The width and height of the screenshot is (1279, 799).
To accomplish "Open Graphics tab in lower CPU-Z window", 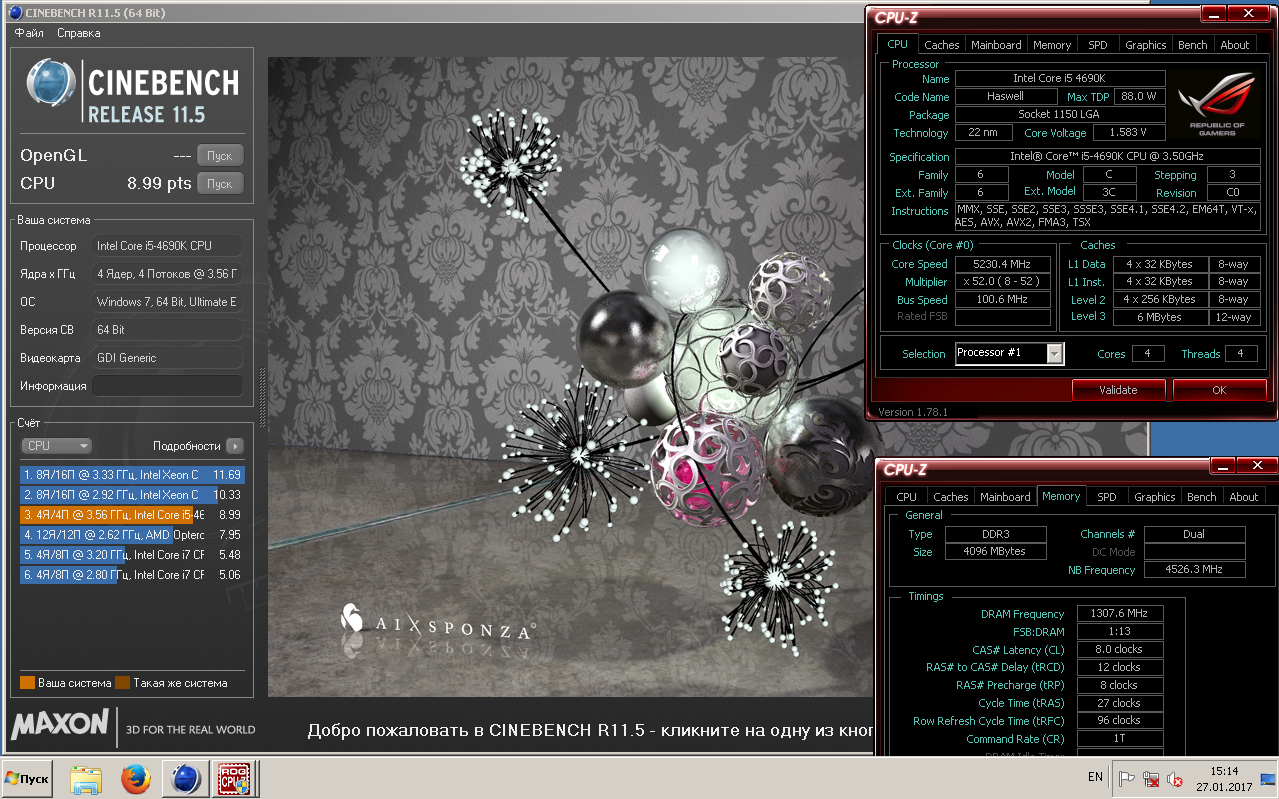I will (x=1154, y=497).
